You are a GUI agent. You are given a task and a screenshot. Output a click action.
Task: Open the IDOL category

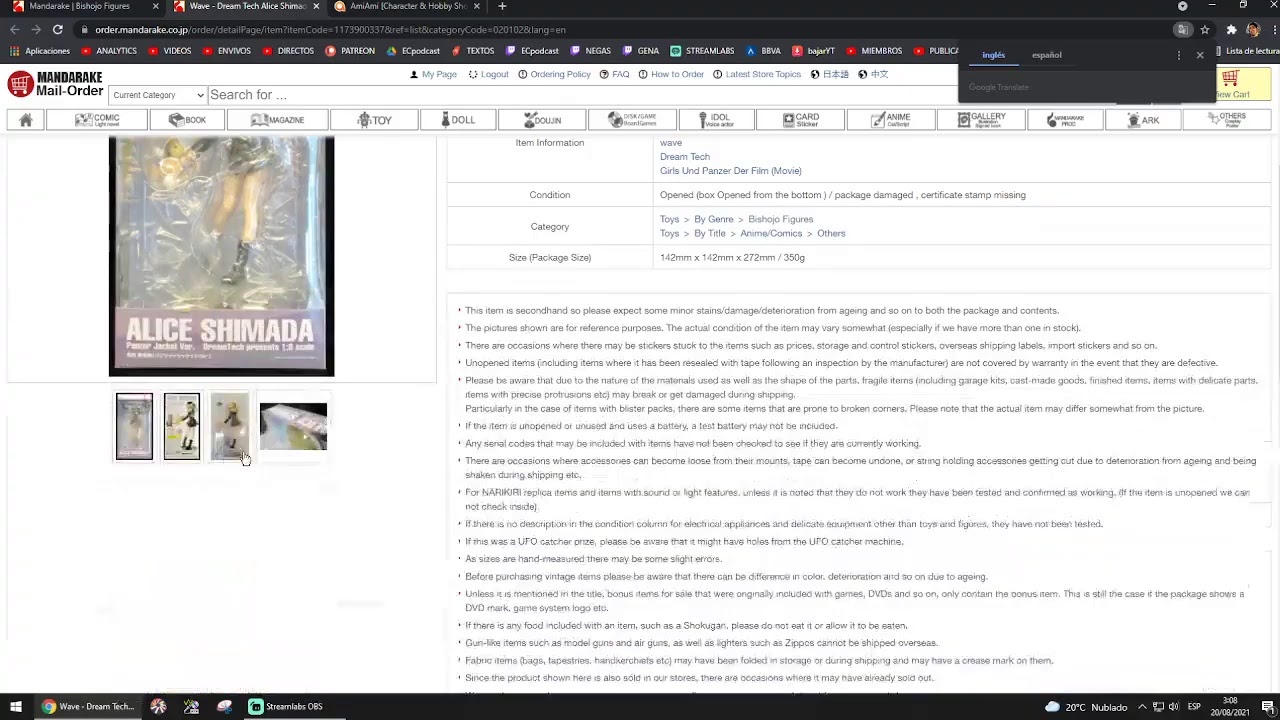click(x=715, y=120)
